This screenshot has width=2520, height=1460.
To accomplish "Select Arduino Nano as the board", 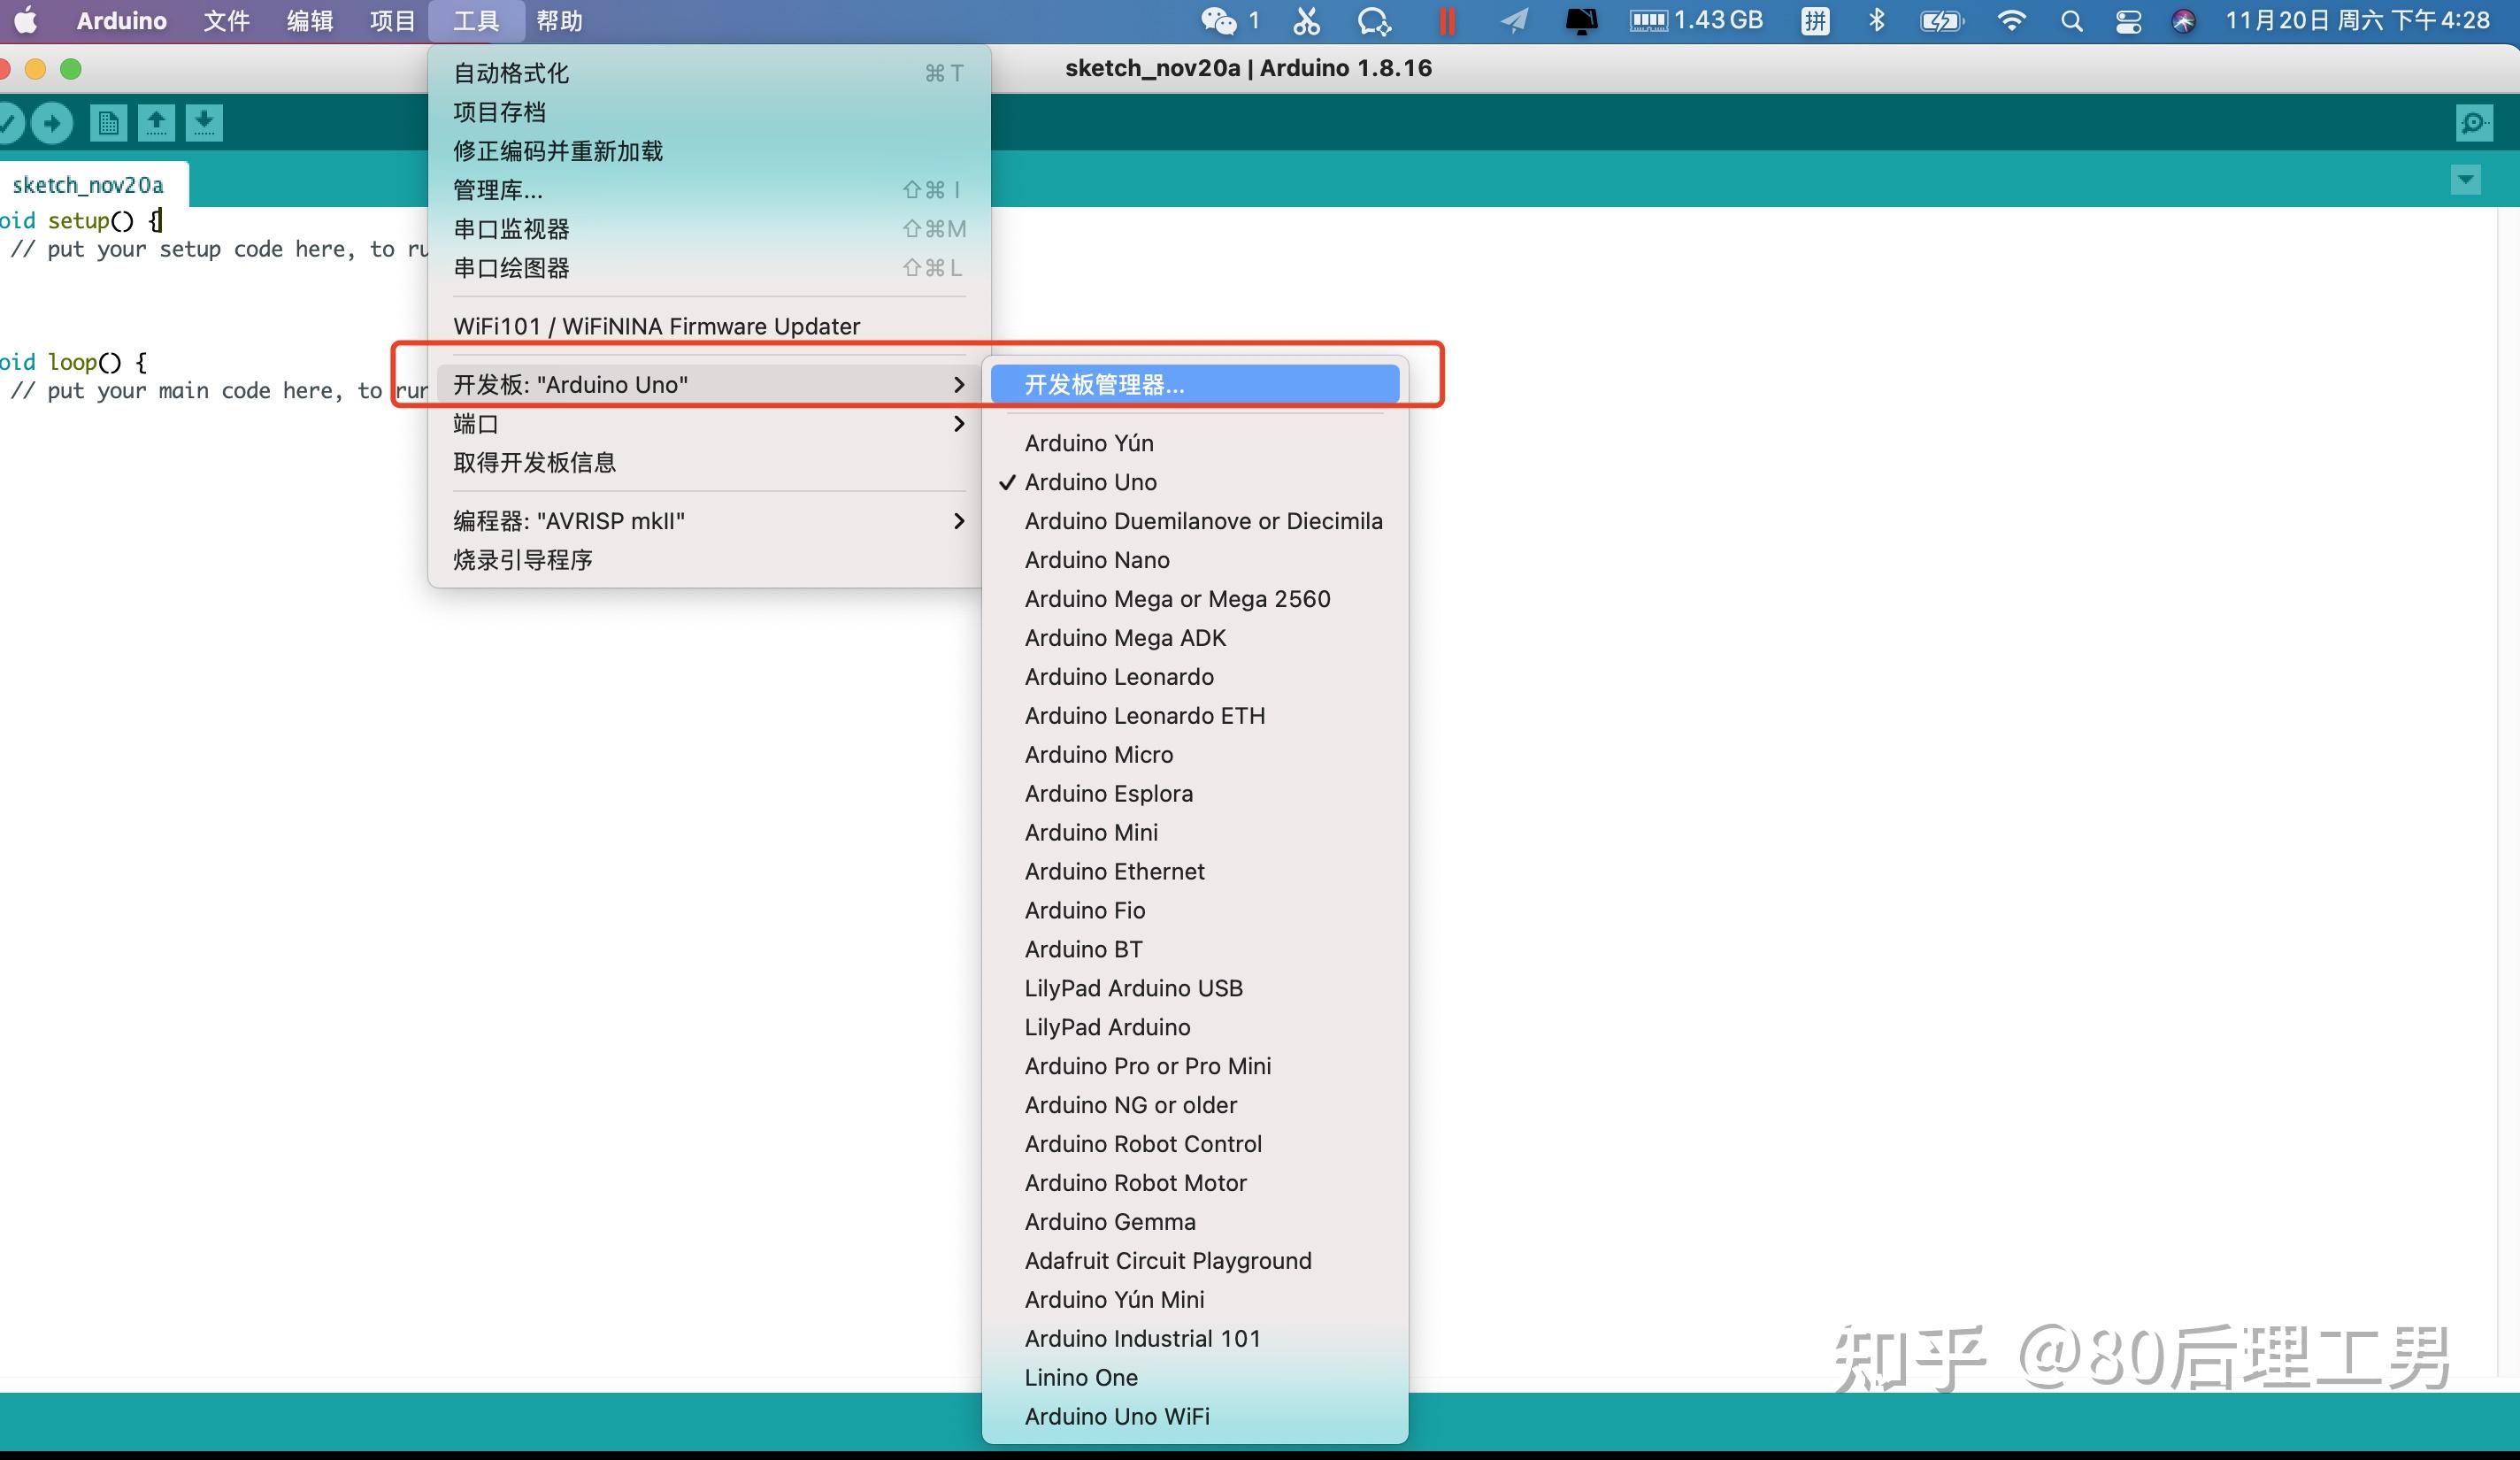I will pos(1096,560).
